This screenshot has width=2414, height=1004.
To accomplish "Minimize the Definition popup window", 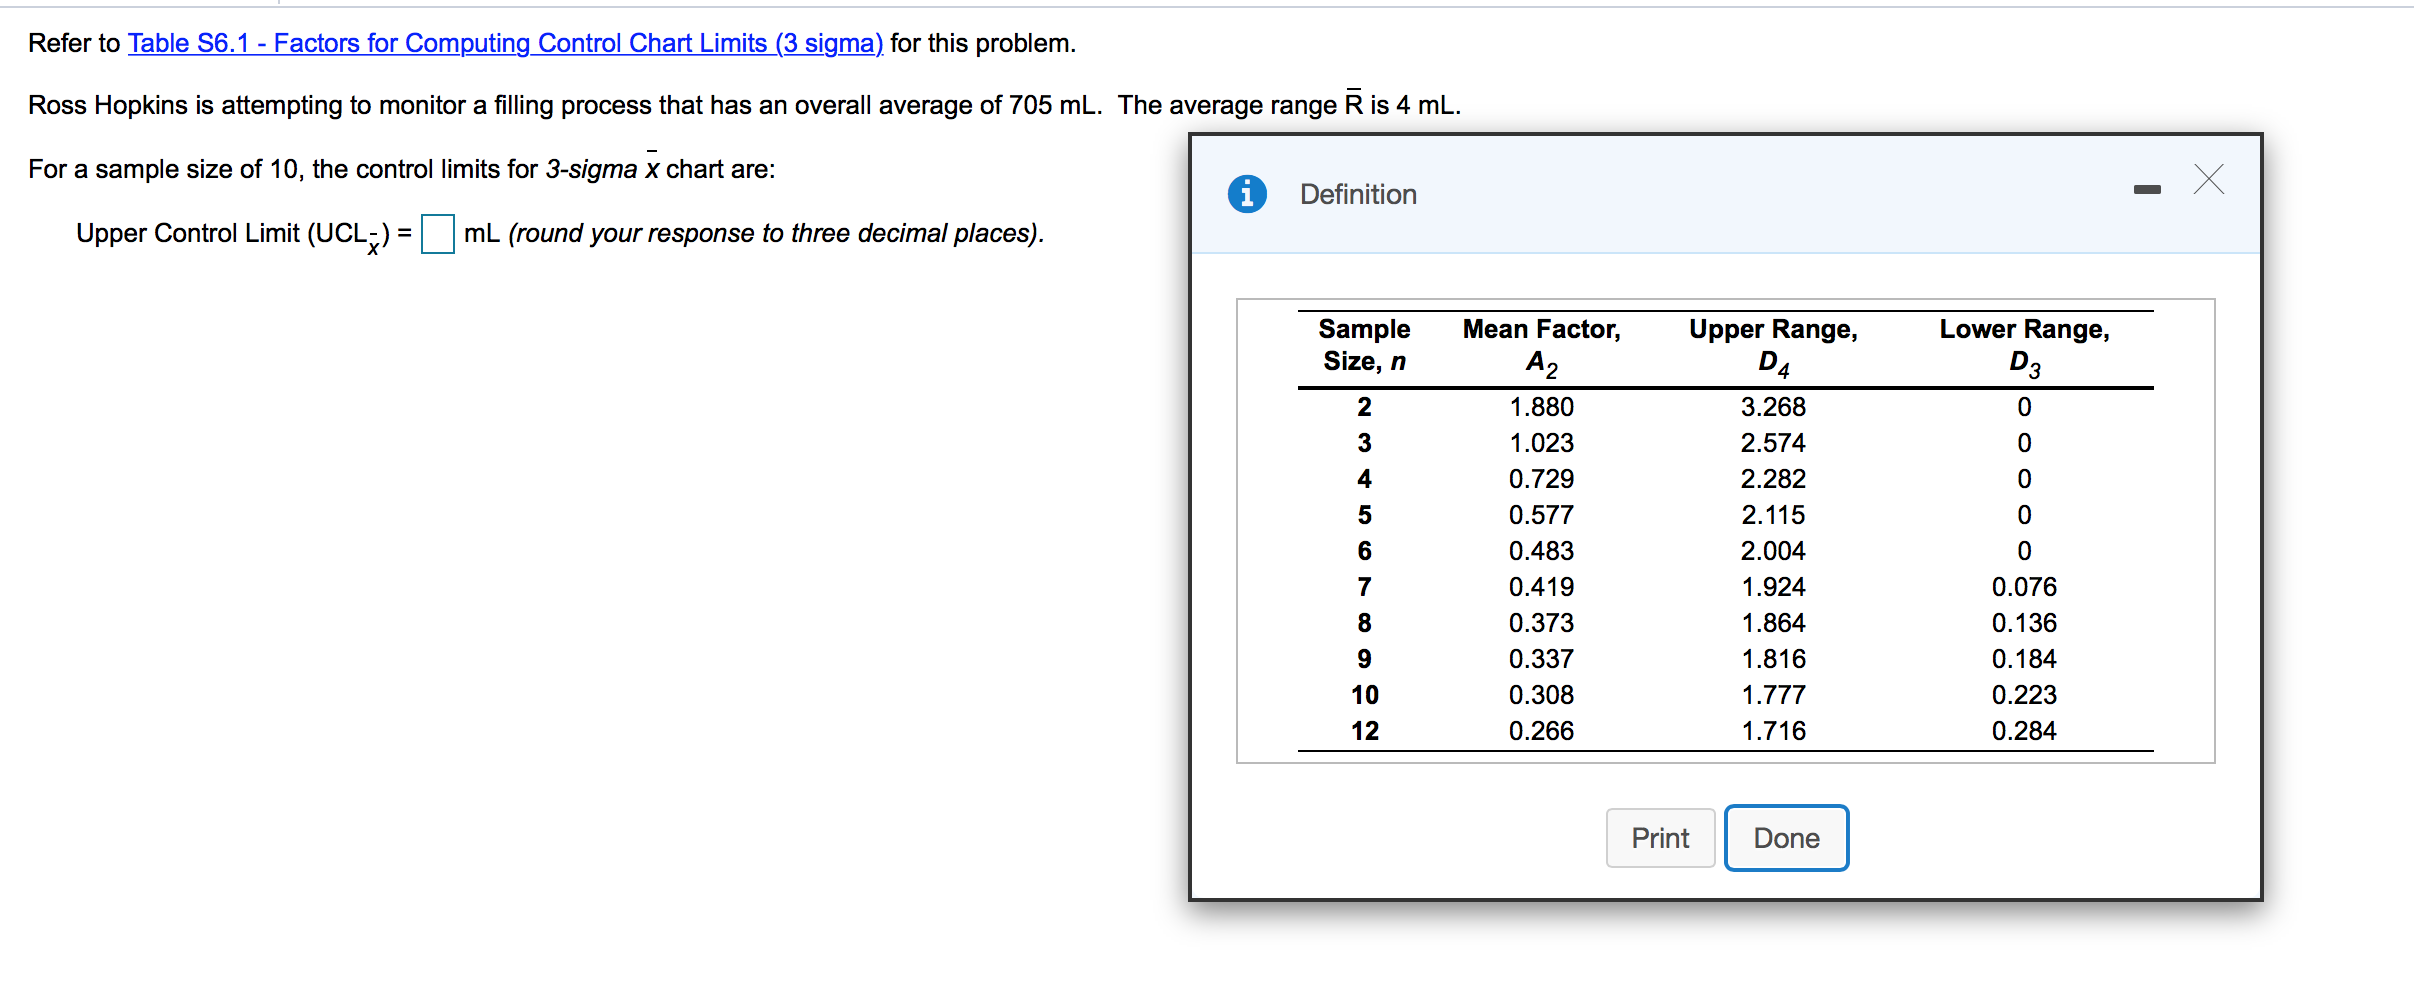I will [x=2148, y=188].
